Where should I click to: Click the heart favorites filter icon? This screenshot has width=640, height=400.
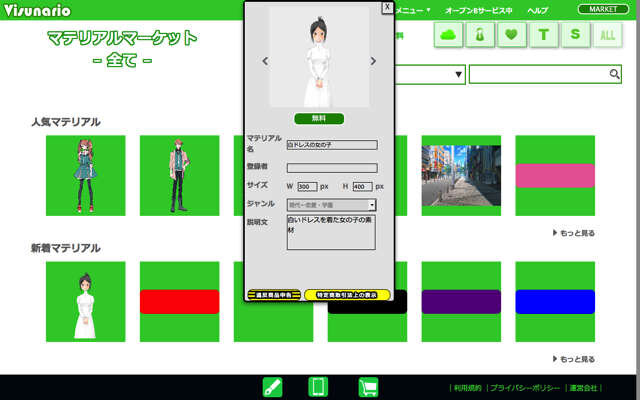pyautogui.click(x=511, y=35)
